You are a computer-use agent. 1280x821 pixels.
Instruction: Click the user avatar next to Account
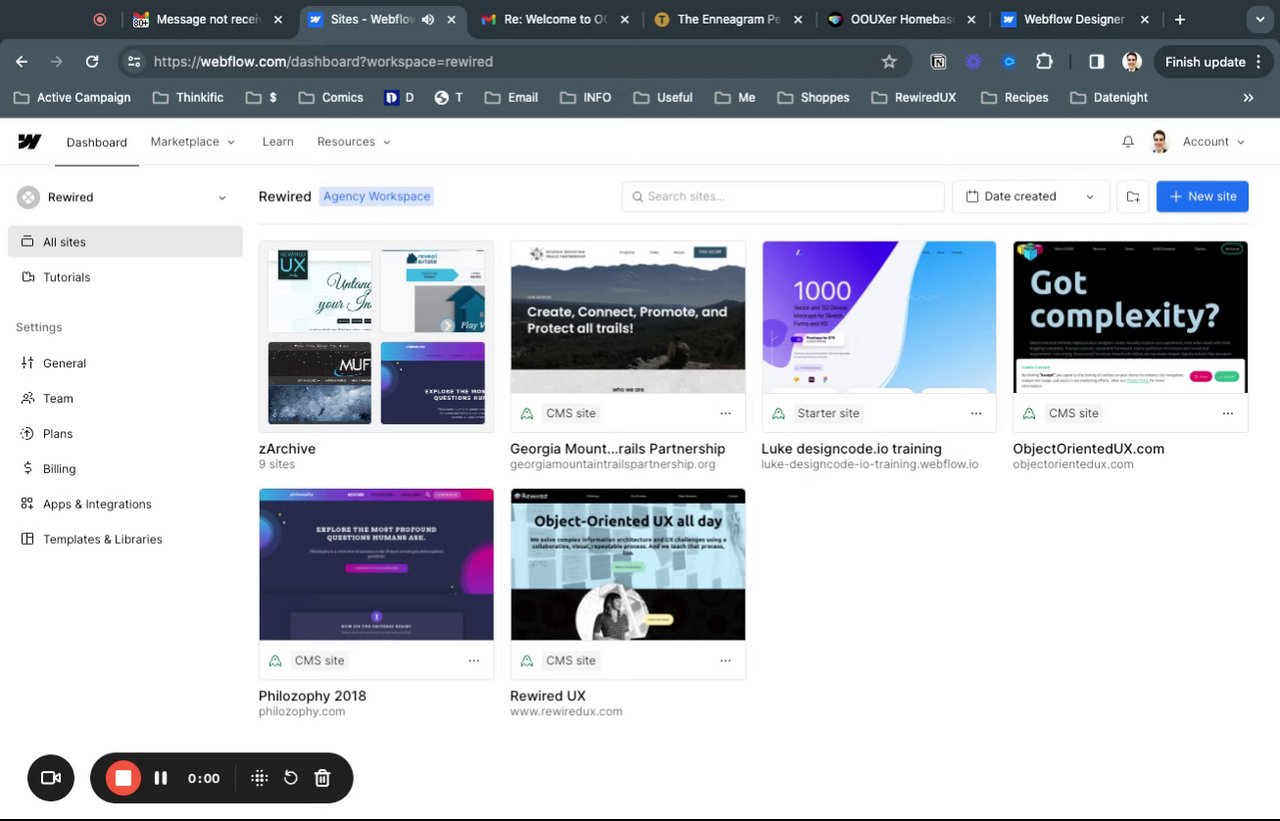point(1159,142)
